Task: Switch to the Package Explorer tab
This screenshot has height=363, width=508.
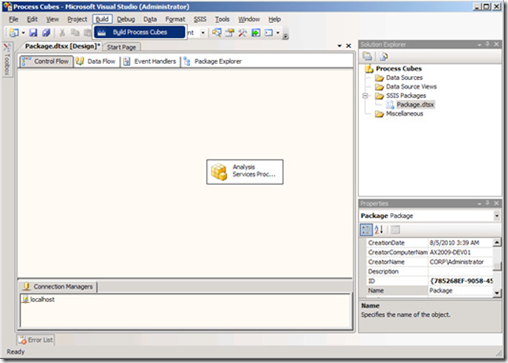Action: (212, 61)
